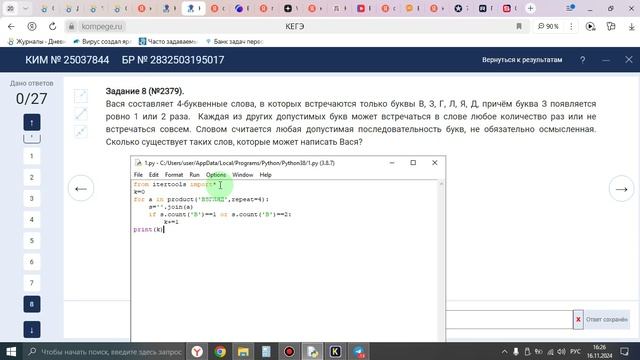
Task: Open the 'Часто задаваемые' bookmark
Action: tap(168, 41)
